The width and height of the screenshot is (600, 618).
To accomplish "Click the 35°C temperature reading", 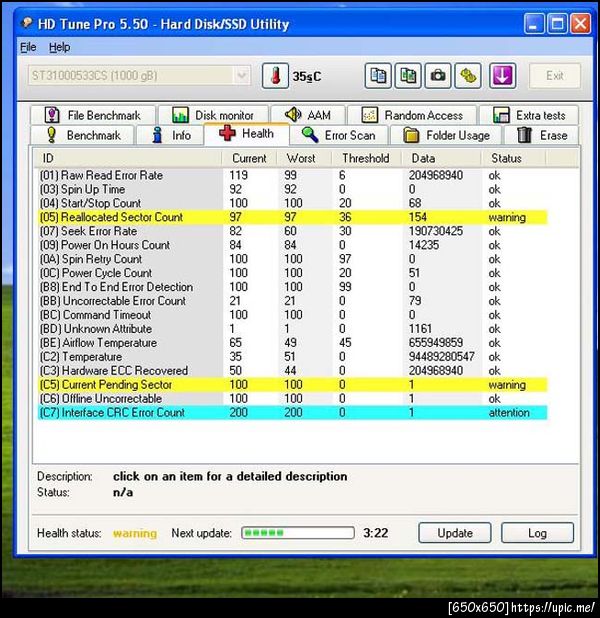I will 307,76.
